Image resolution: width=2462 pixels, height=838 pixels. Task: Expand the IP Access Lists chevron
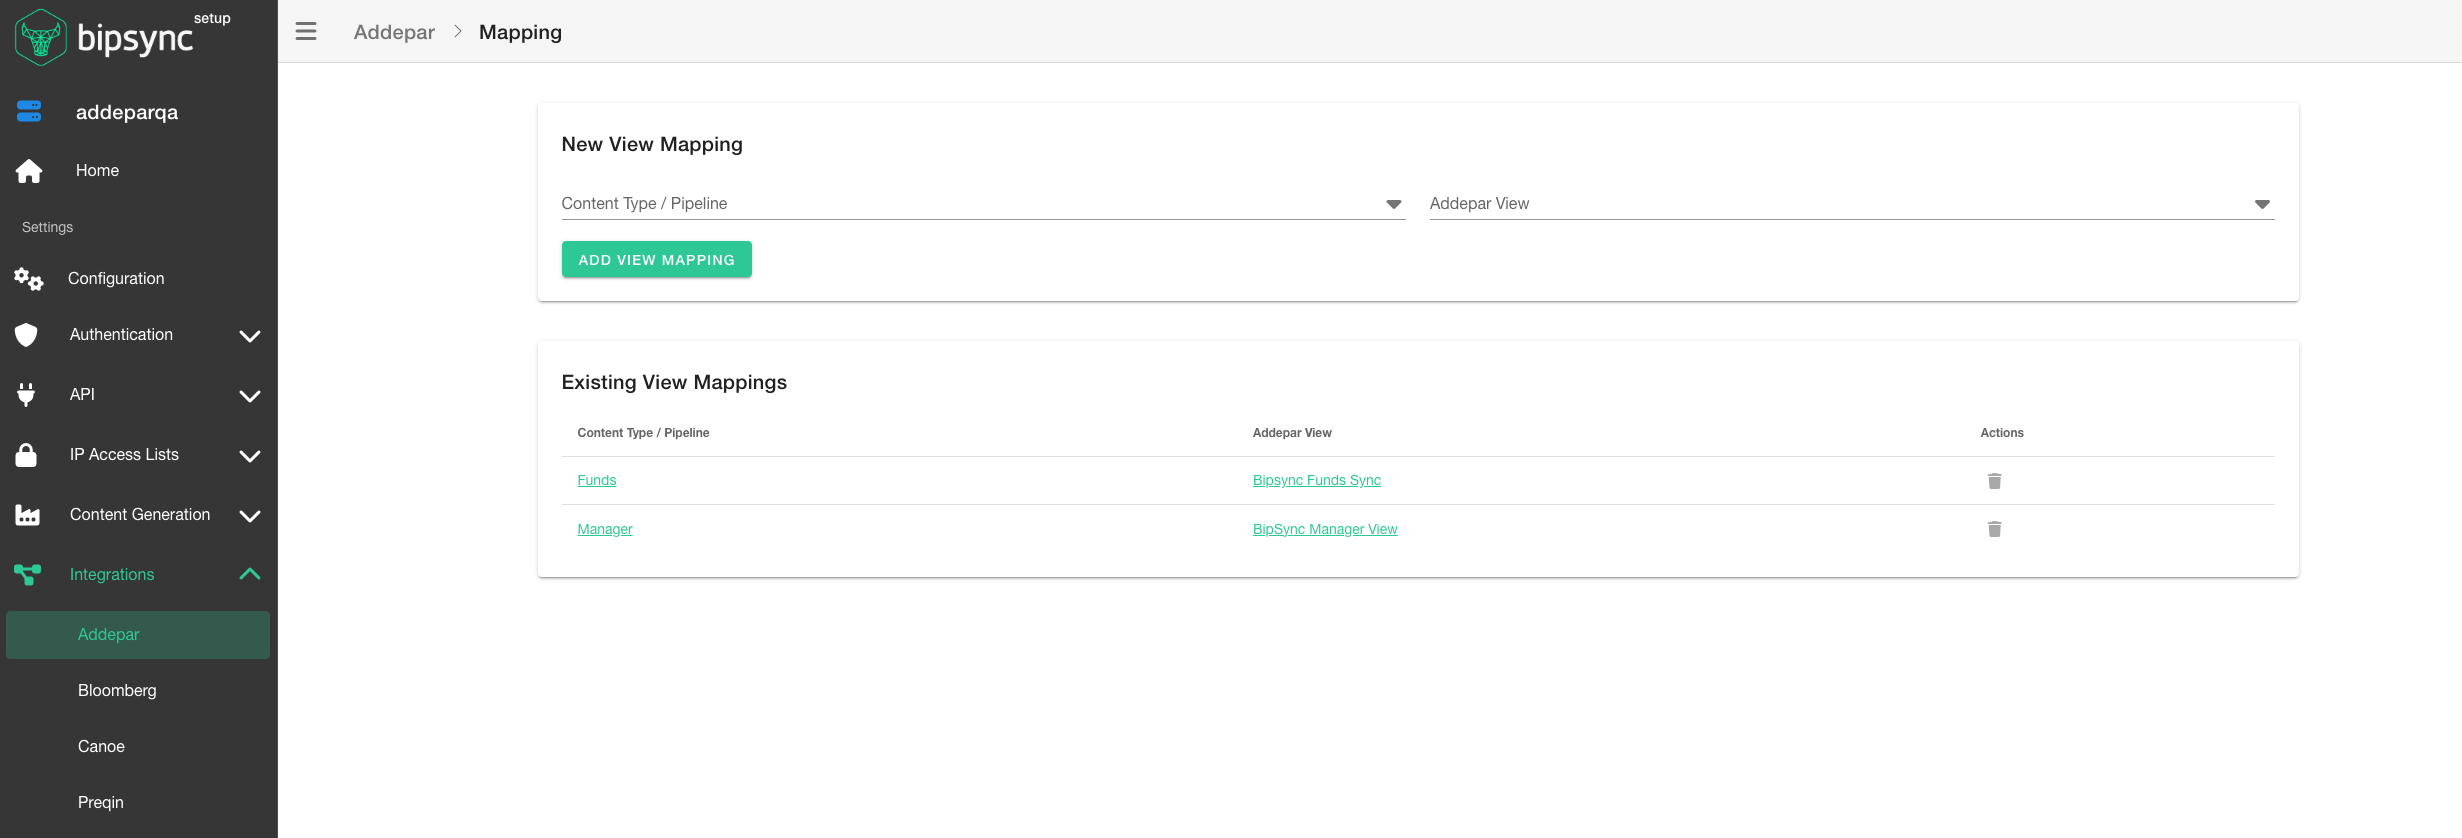[250, 456]
